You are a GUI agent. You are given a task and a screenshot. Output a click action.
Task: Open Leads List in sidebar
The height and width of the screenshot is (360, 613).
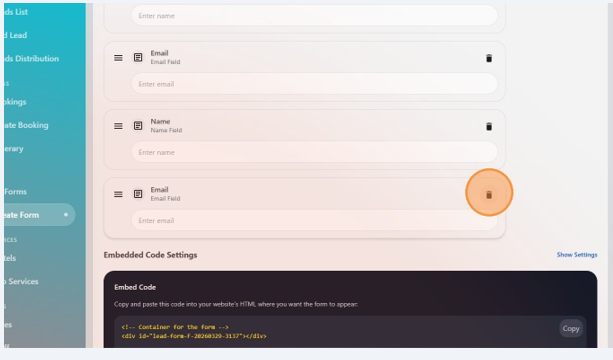point(16,12)
